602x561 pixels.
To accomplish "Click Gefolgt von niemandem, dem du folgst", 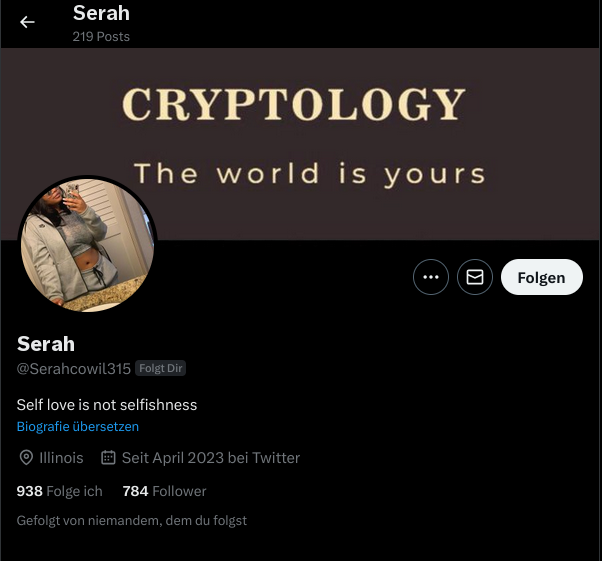I will point(132,520).
